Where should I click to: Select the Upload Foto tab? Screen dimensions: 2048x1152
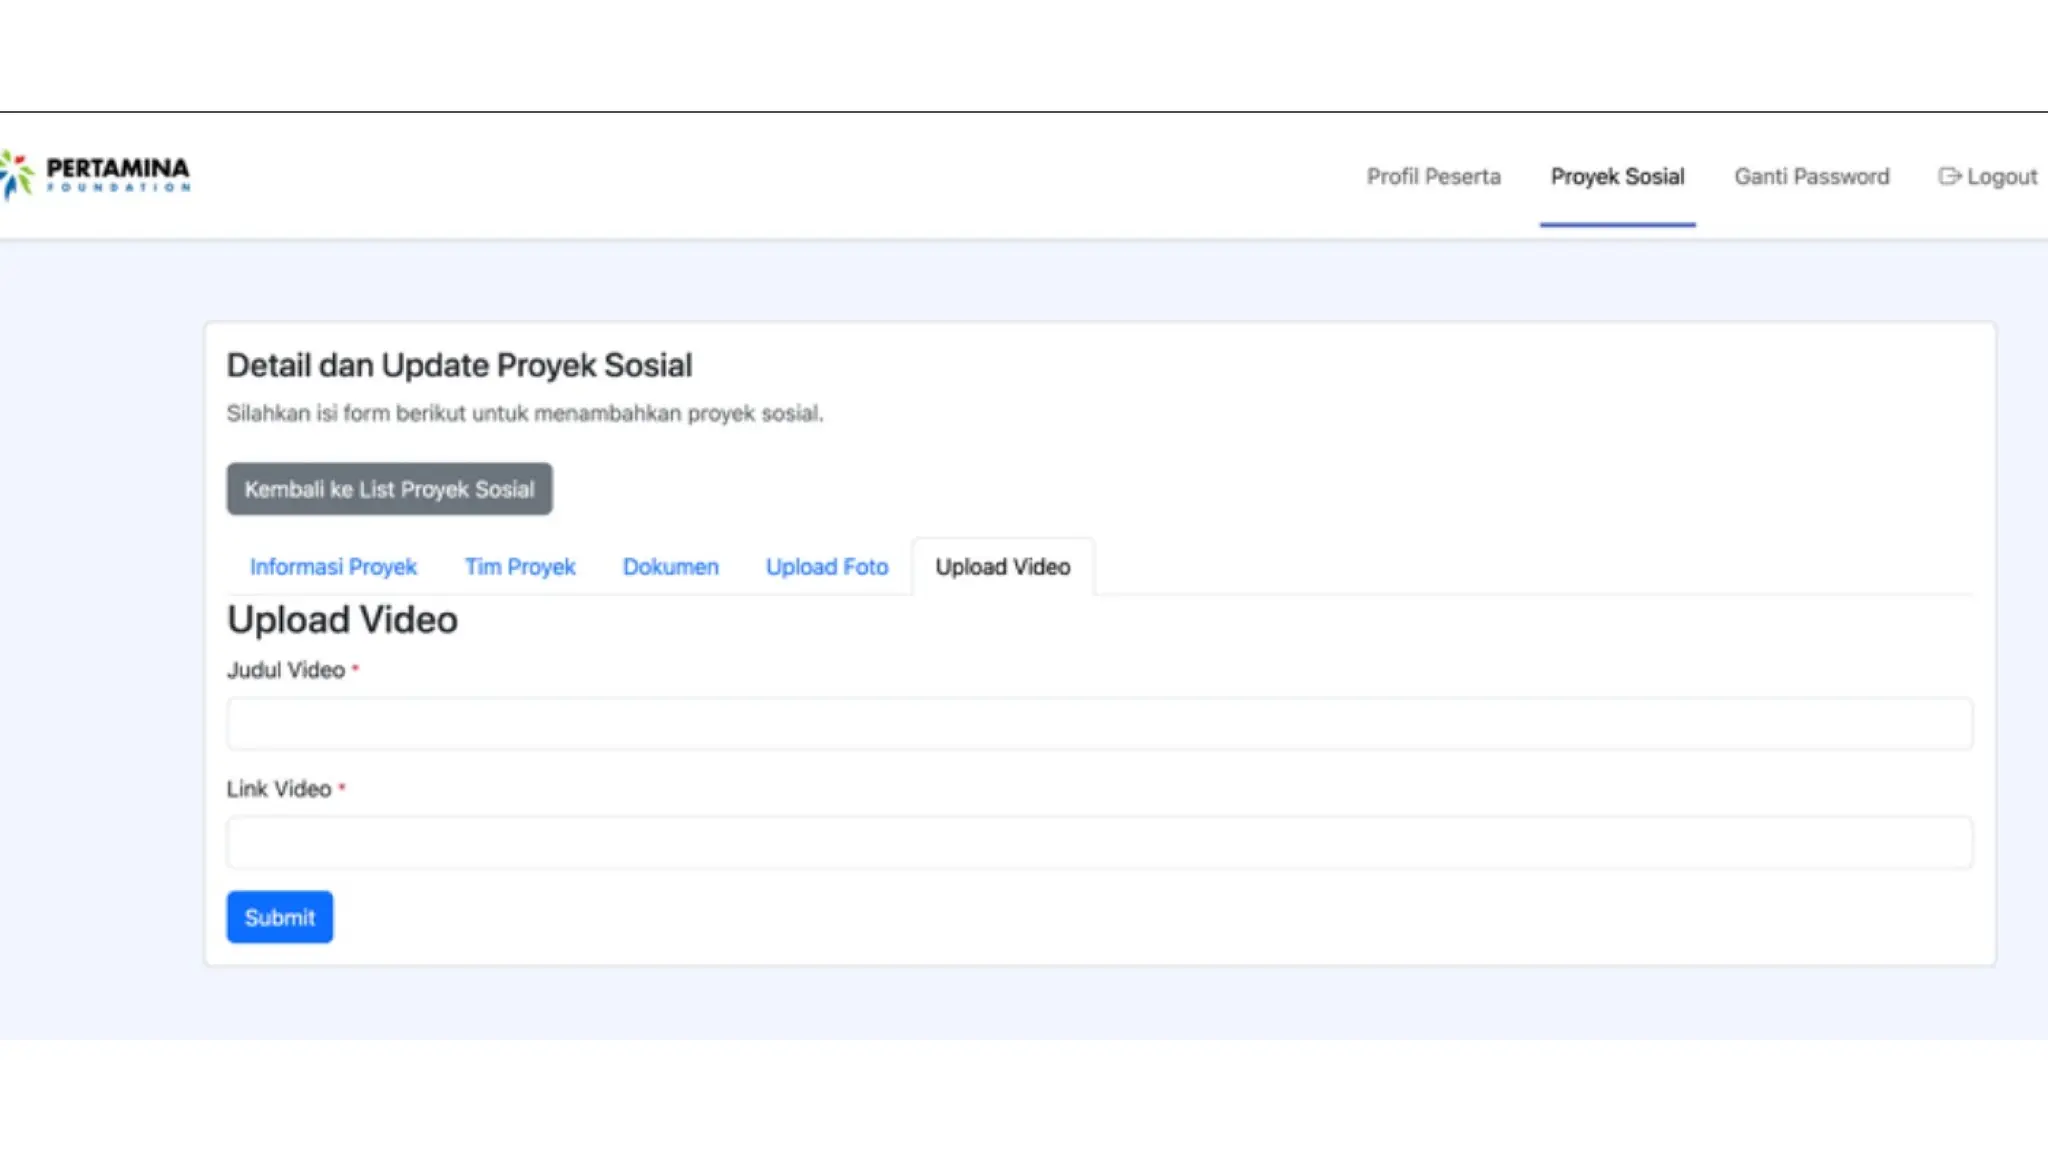click(826, 567)
